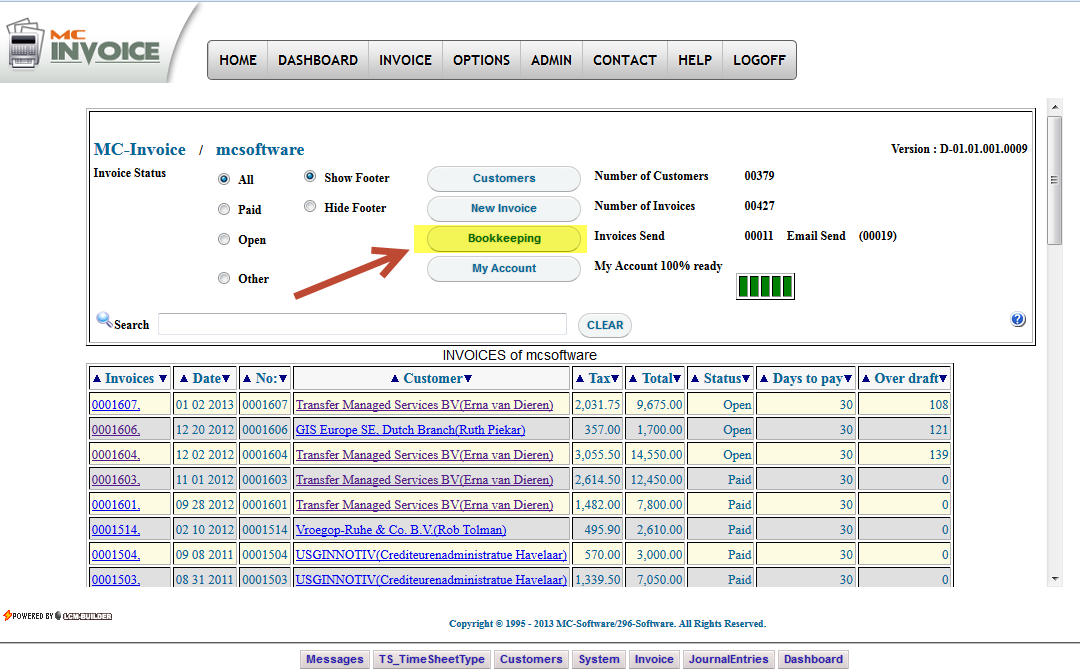1080x672 pixels.
Task: Switch to the Dashboard bottom tab
Action: (813, 660)
